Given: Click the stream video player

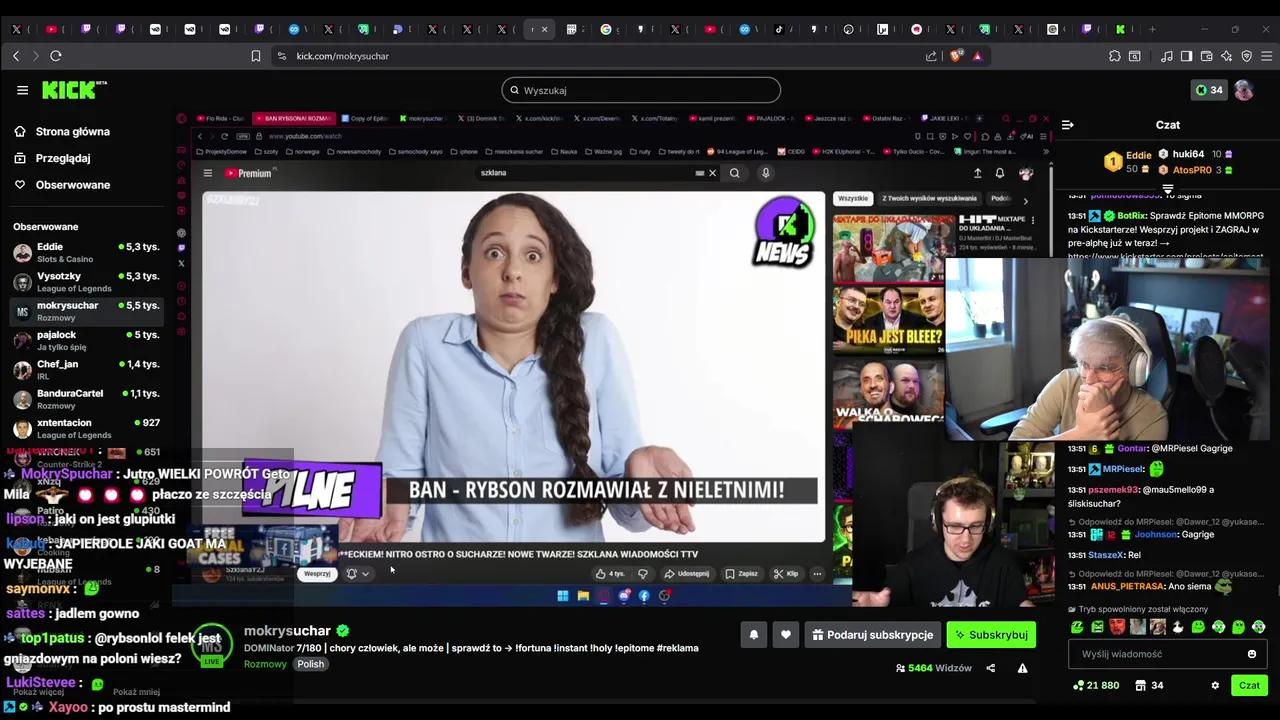Looking at the screenshot, I should [612, 360].
